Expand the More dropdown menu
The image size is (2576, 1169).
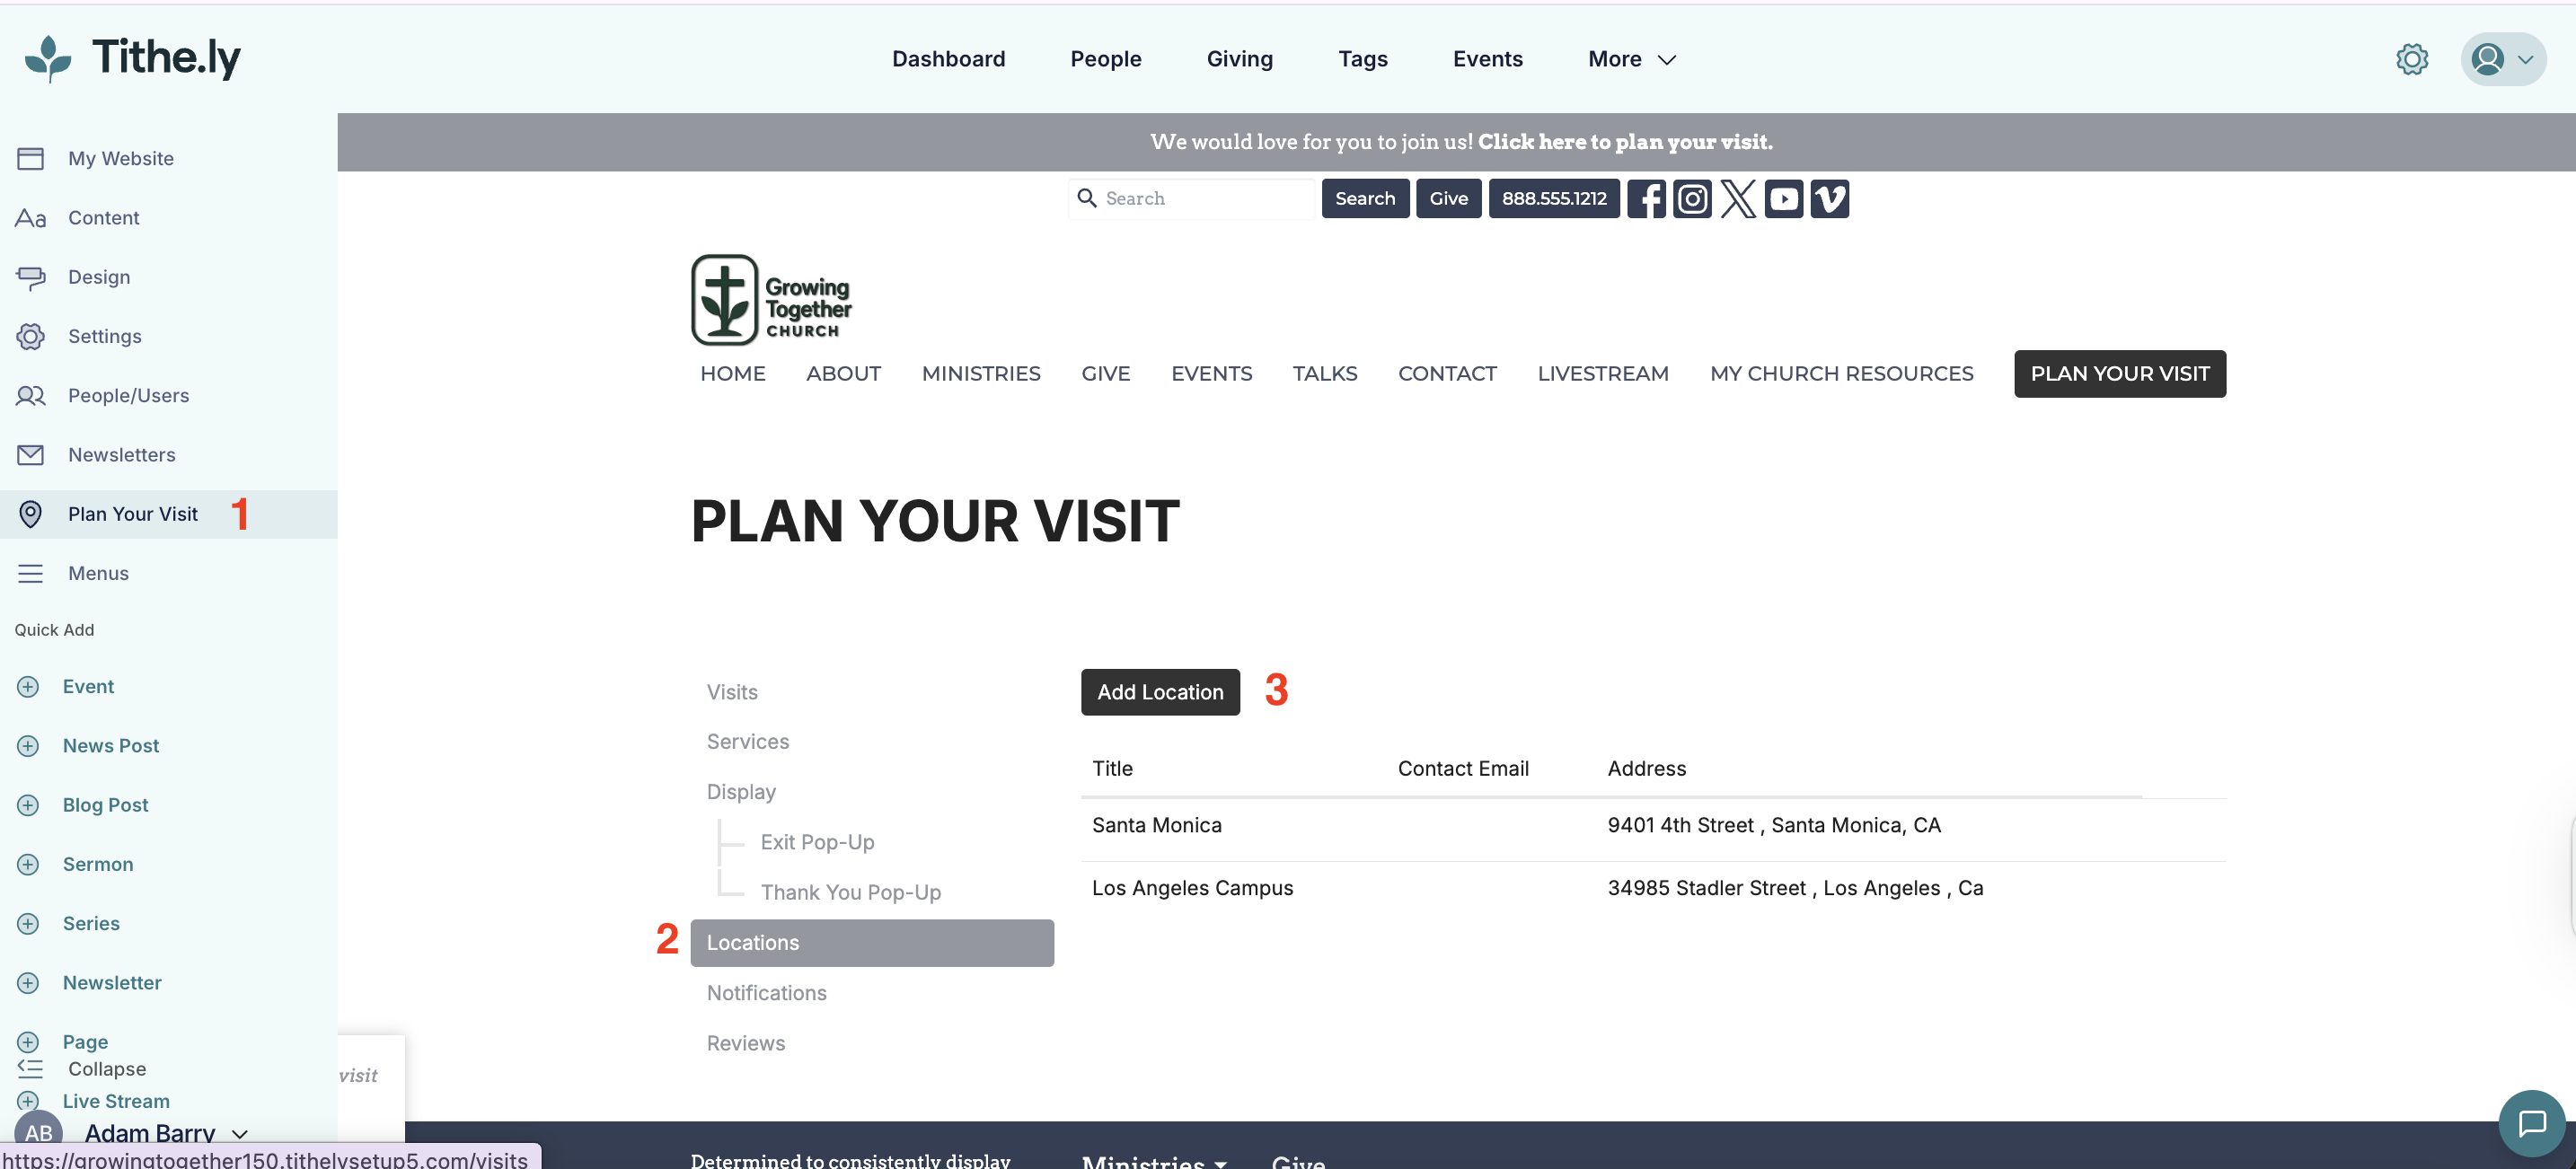point(1631,59)
